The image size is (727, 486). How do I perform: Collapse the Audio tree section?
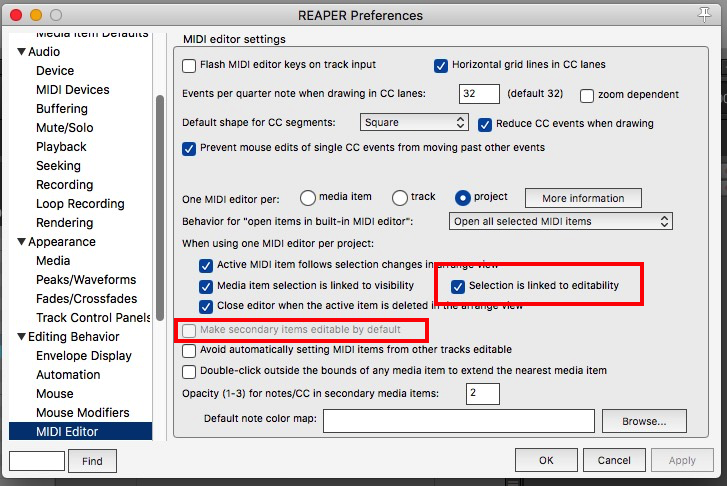(x=21, y=51)
